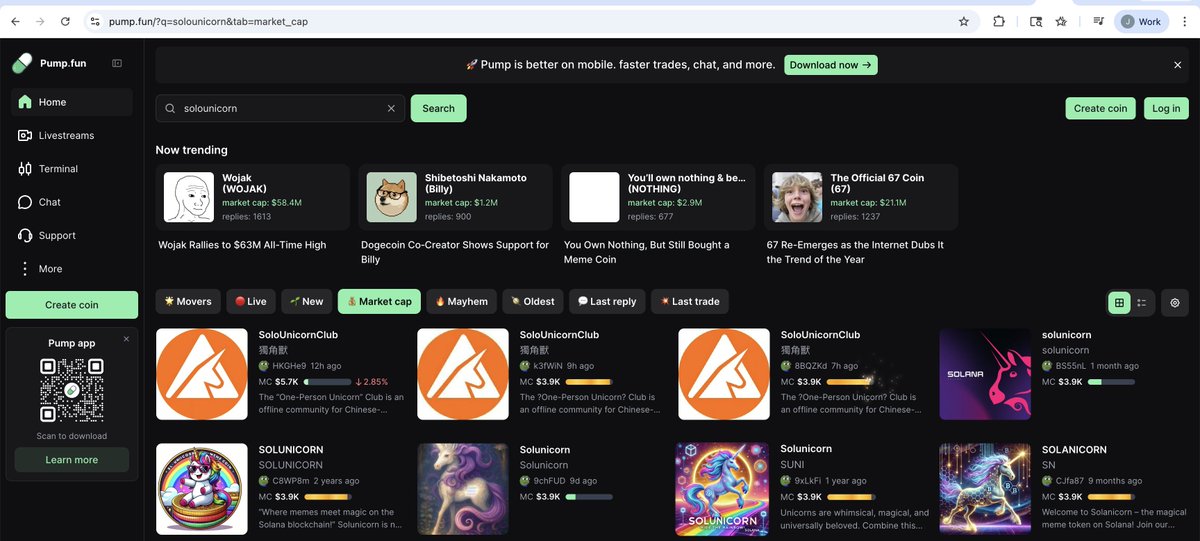Open The Official 67 Coin image
Viewport: 1200px width, 541px height.
point(797,197)
